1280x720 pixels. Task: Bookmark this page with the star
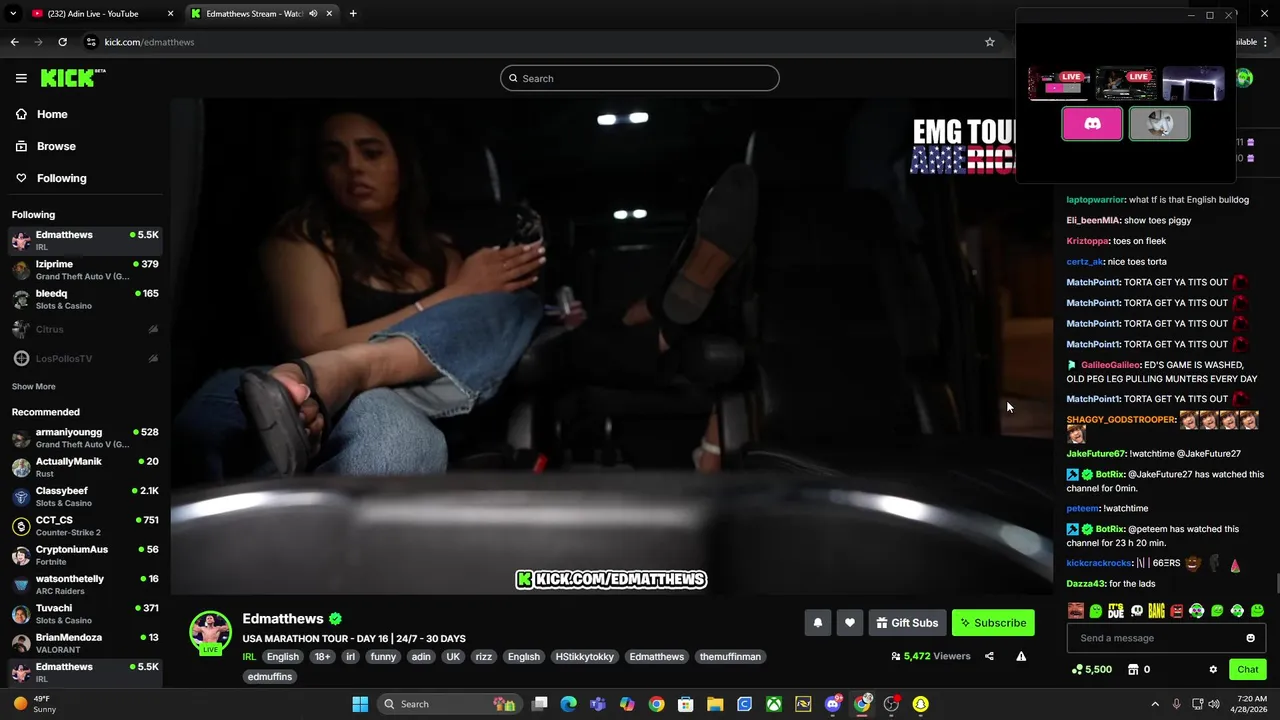(x=990, y=42)
